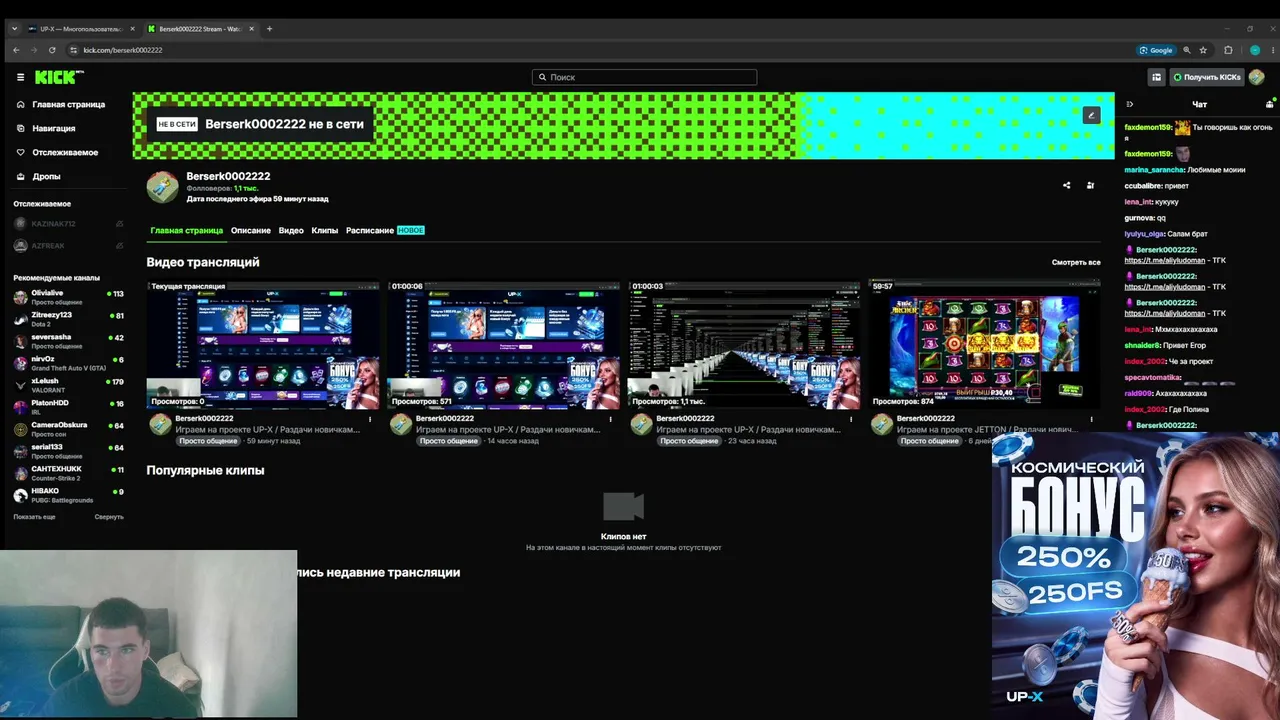
Task: Open options menu for 23 часа назад video
Action: coord(851,419)
